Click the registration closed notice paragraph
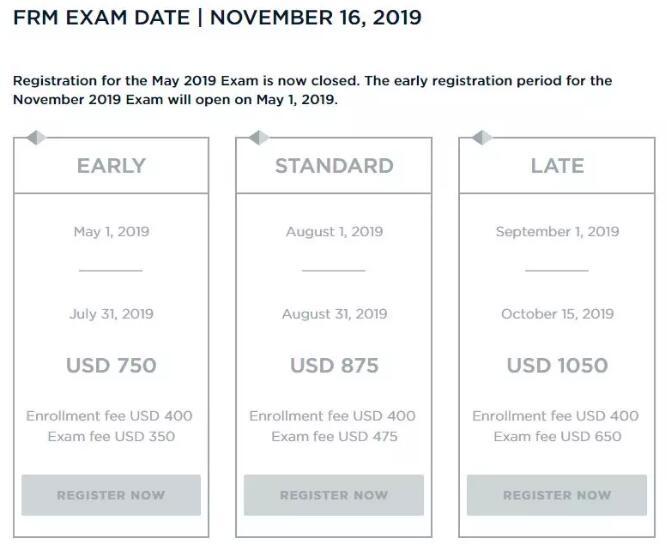This screenshot has width=668, height=545. [x=312, y=90]
